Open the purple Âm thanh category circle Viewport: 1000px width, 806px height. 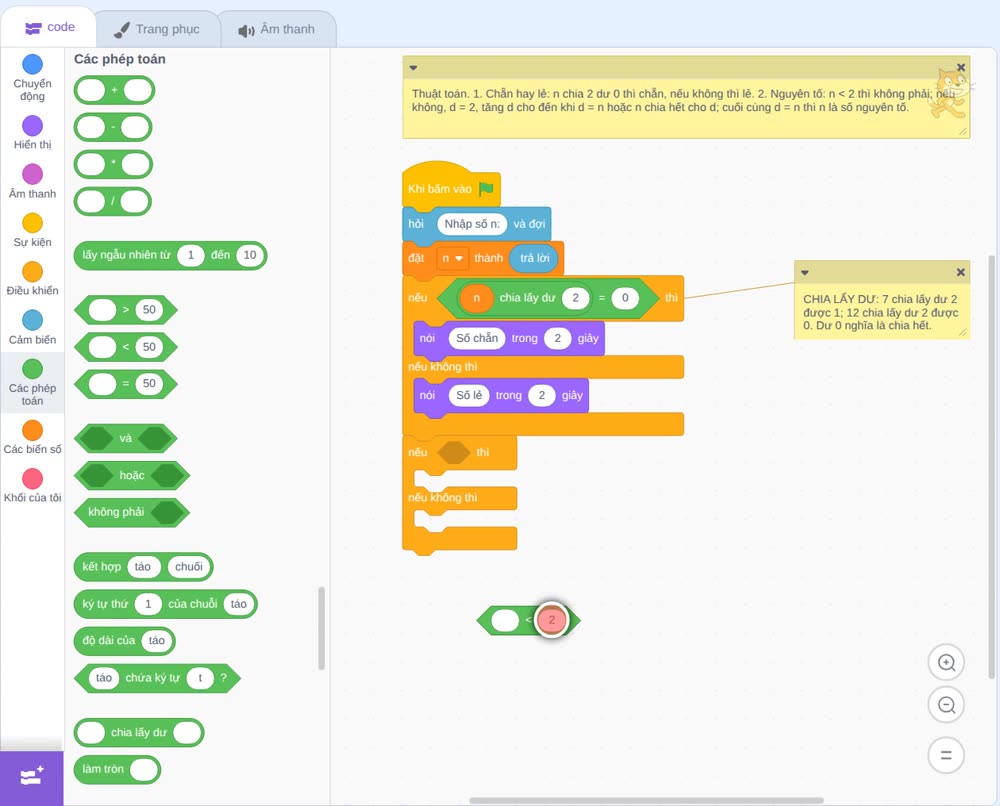pos(33,174)
